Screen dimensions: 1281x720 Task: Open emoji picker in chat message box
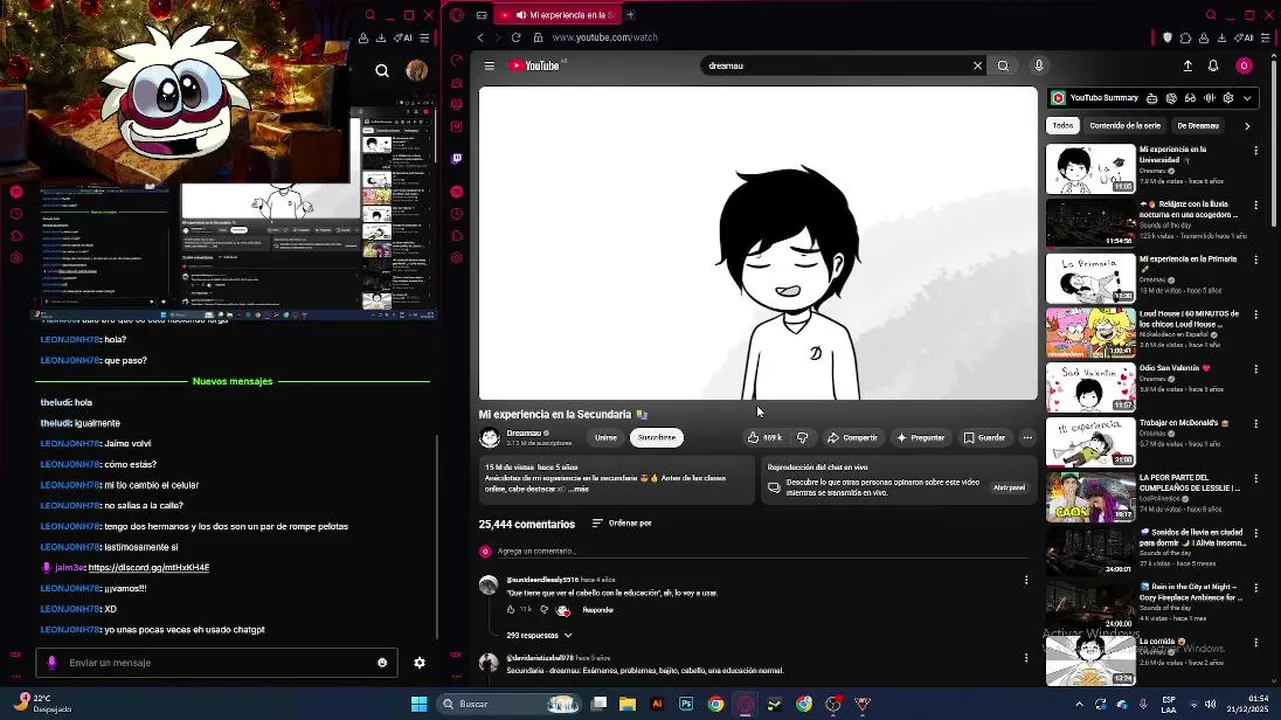click(382, 663)
